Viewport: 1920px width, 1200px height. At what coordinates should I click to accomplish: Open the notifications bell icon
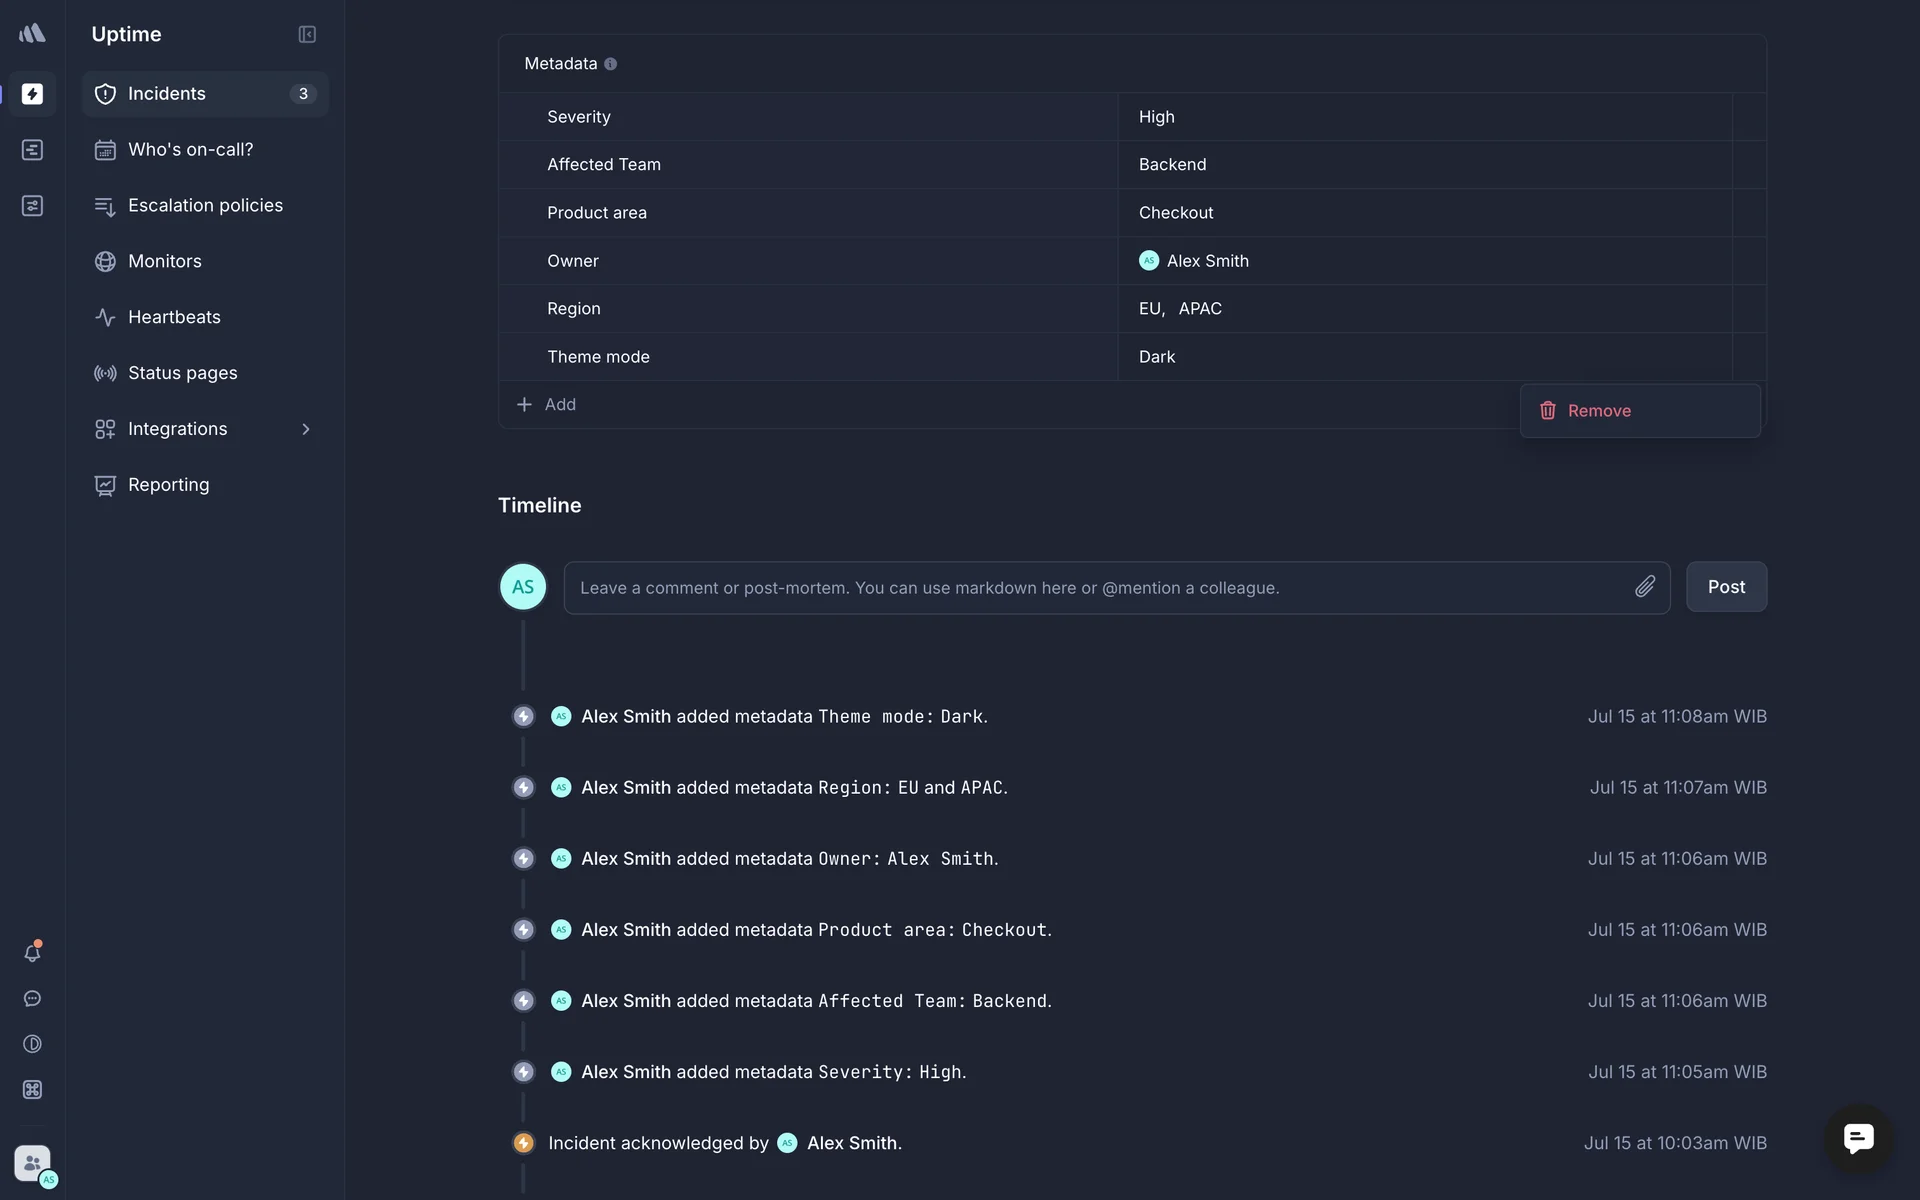32,953
